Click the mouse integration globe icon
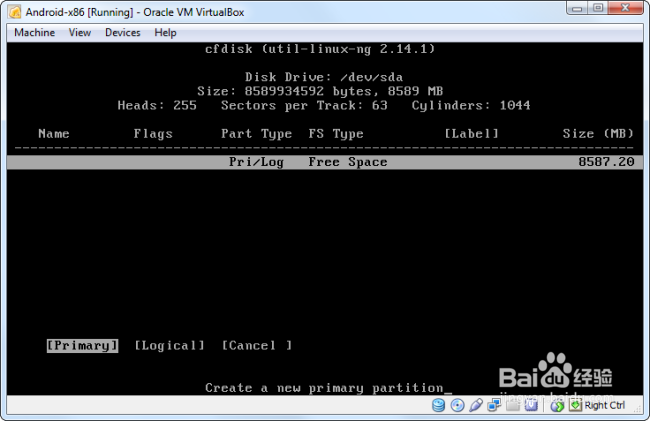650x421 pixels. pos(557,405)
